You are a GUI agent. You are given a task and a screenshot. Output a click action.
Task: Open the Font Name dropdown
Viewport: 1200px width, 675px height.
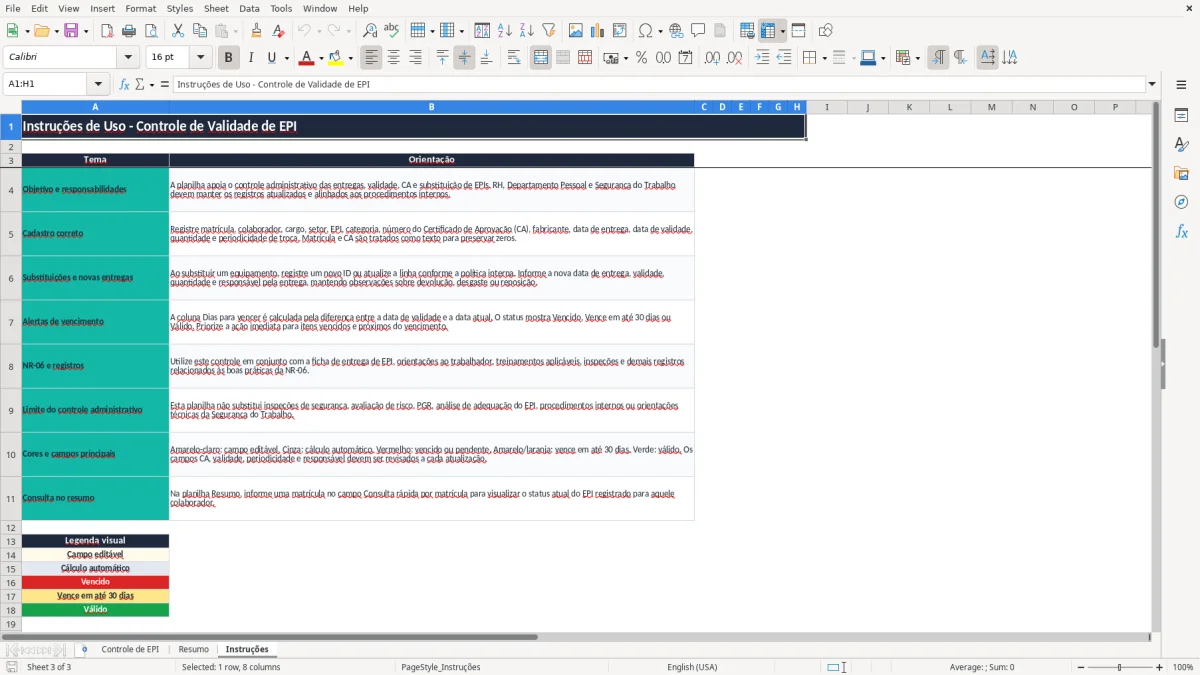click(127, 58)
